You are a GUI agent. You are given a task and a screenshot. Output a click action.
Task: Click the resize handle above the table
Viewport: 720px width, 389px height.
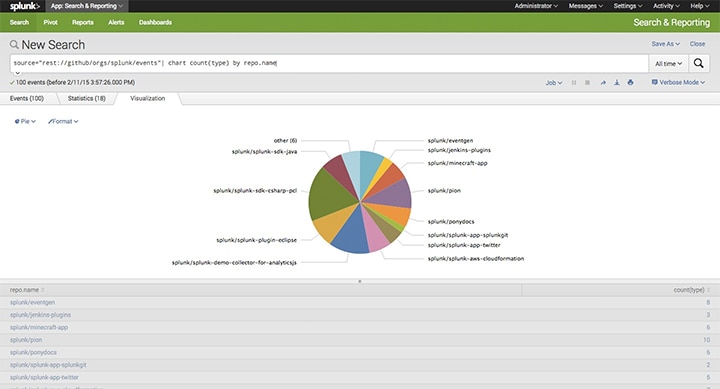pyautogui.click(x=360, y=281)
